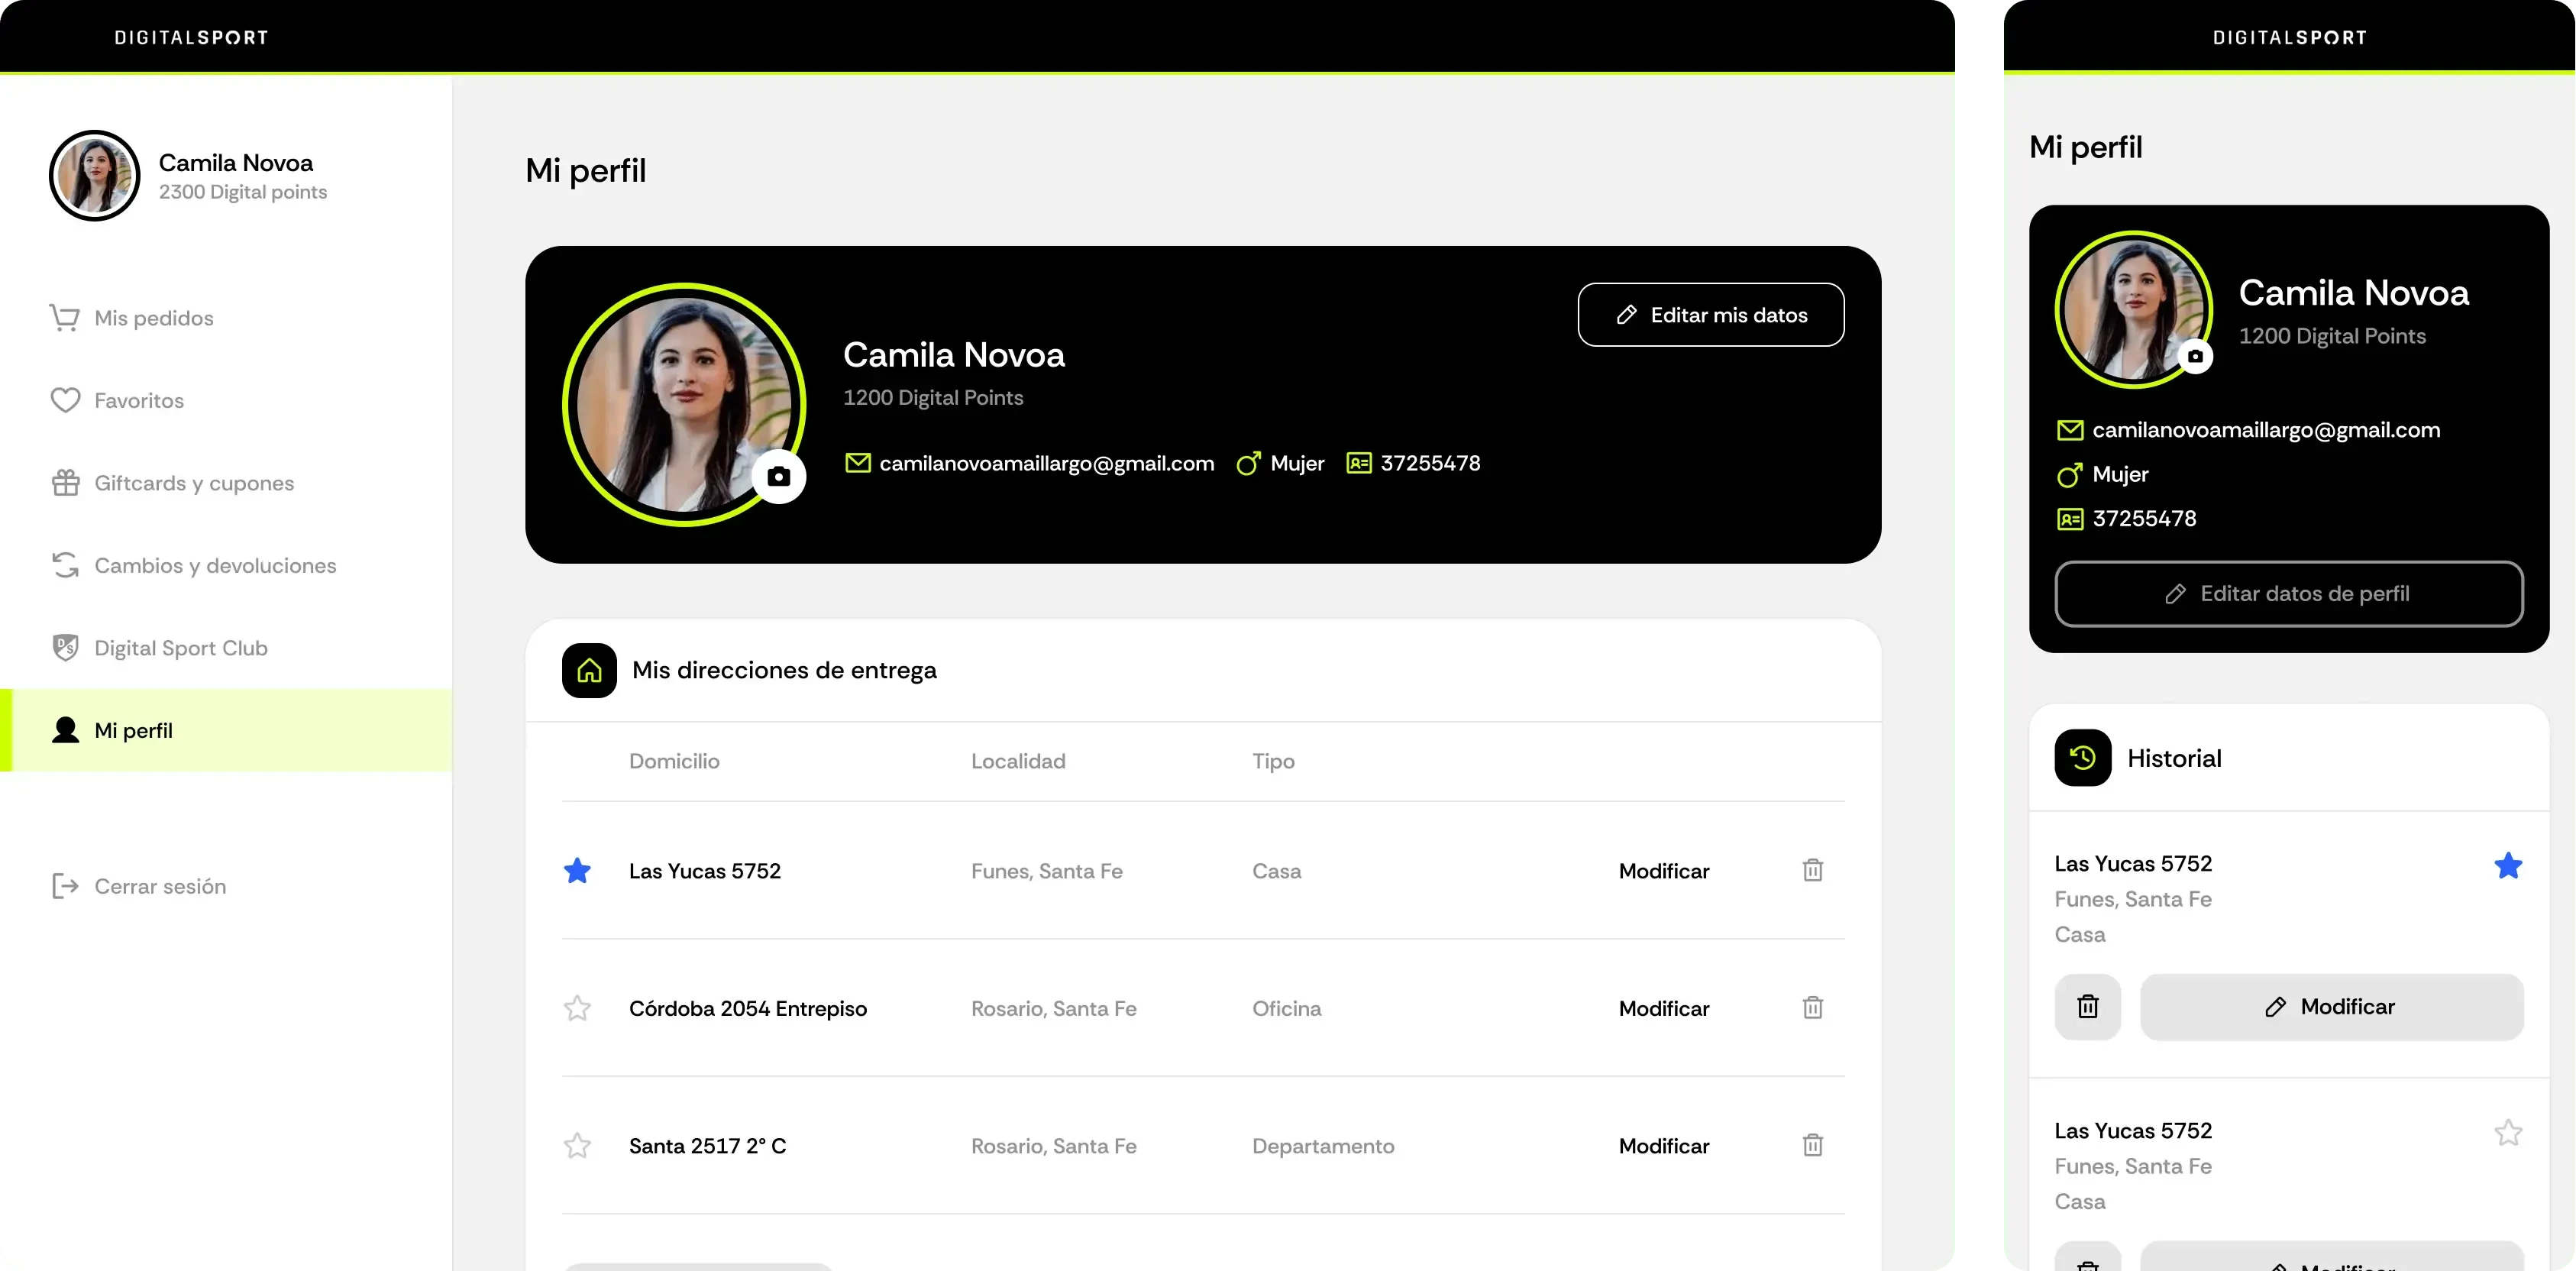Open Mis pedidos in the sidebar
The width and height of the screenshot is (2576, 1271).
[x=153, y=318]
